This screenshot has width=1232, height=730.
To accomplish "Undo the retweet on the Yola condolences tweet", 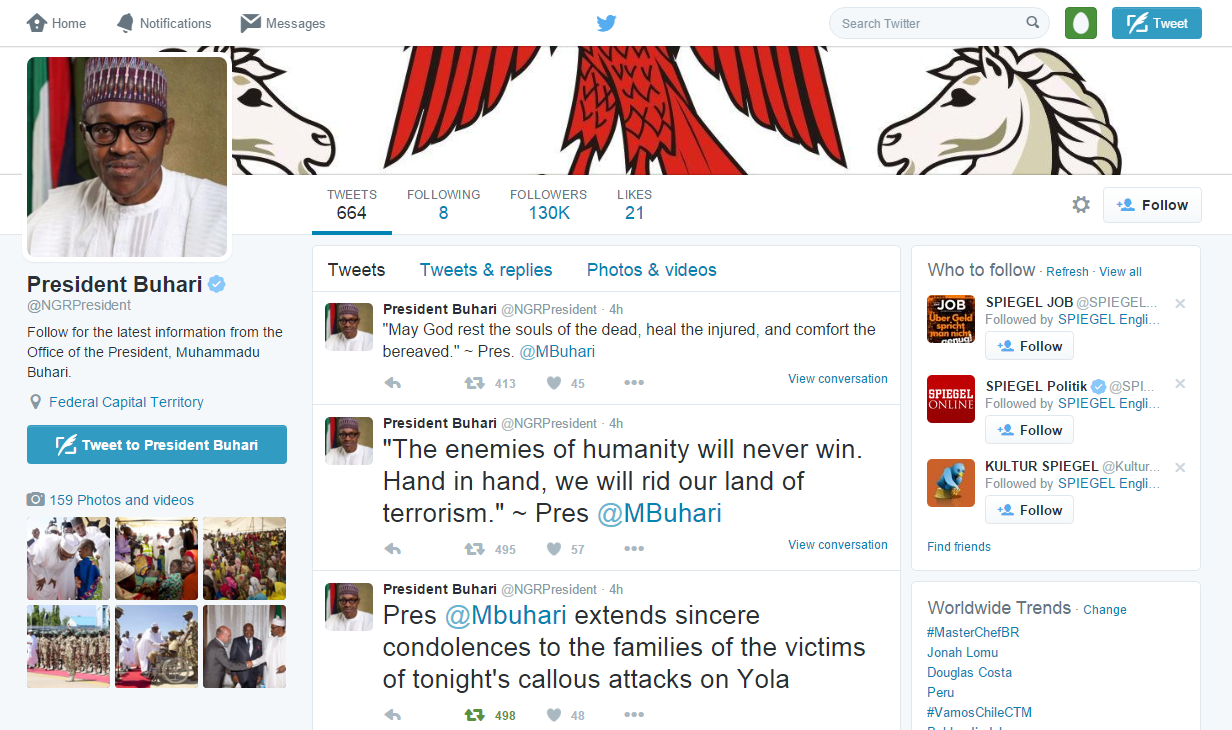I will point(474,715).
